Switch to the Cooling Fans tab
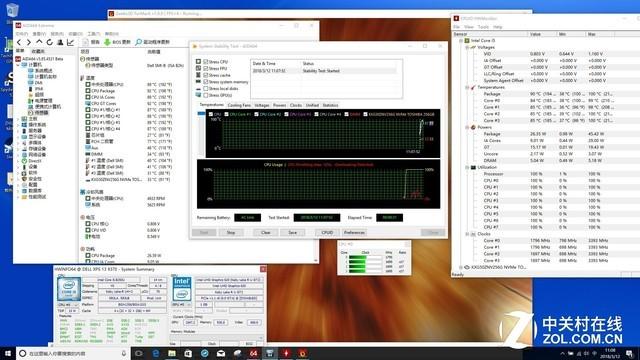Image resolution: width=640 pixels, height=360 pixels. (239, 105)
